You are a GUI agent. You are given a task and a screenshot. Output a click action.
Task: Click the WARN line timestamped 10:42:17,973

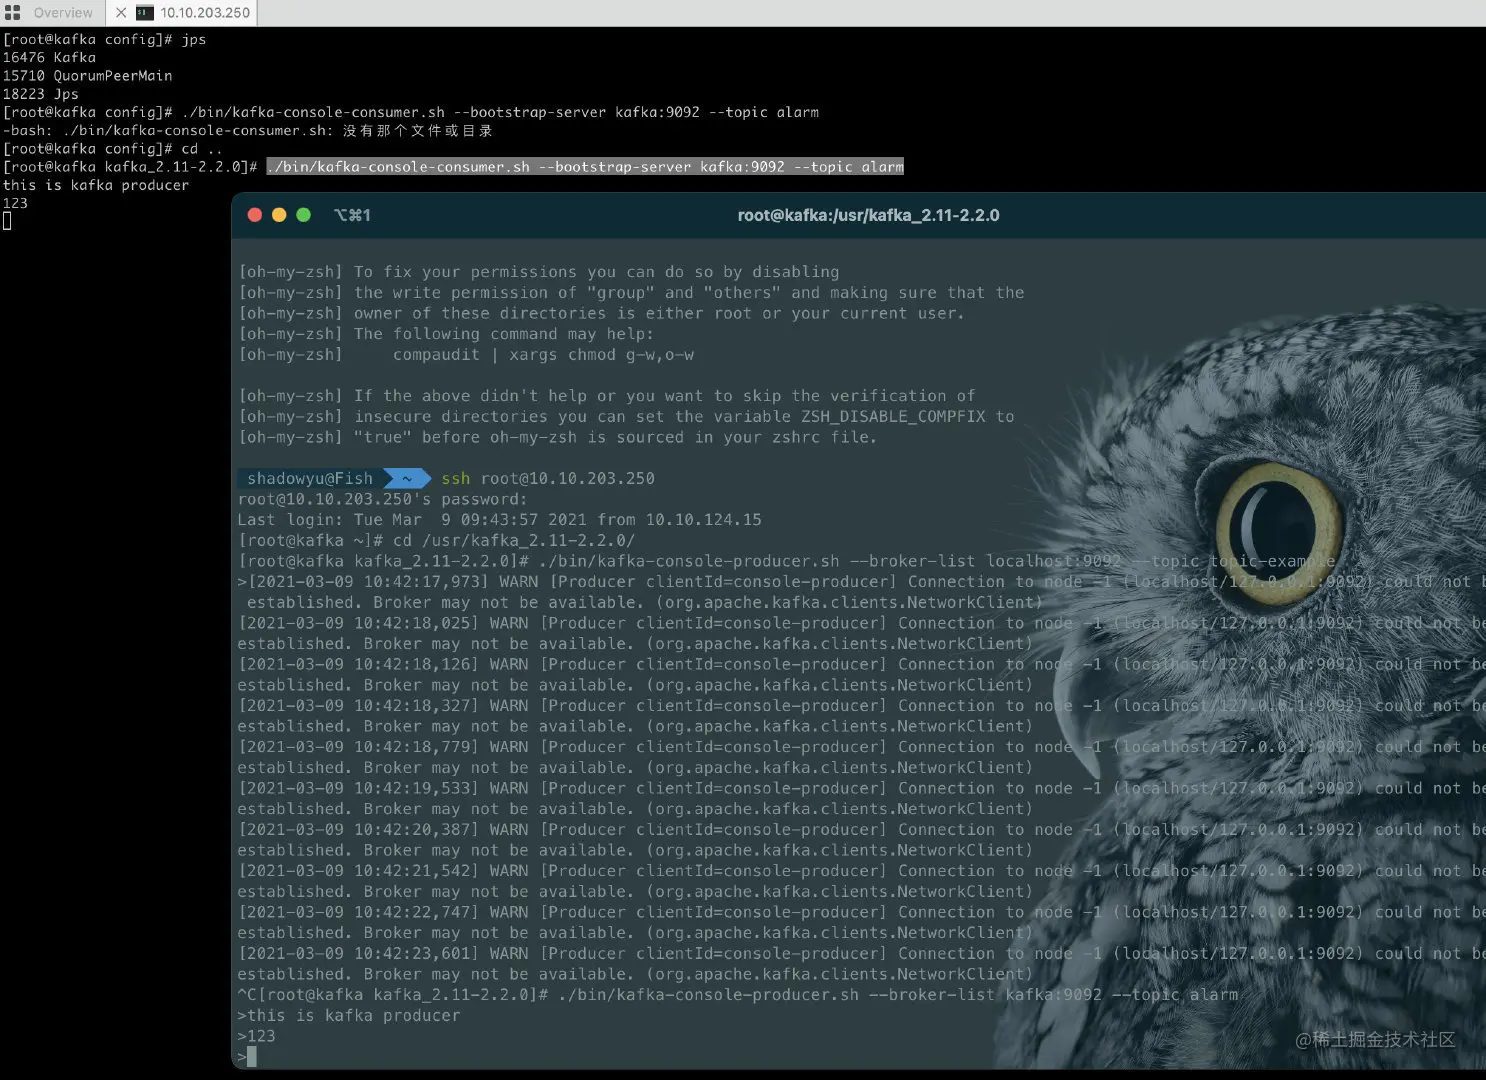(861, 581)
